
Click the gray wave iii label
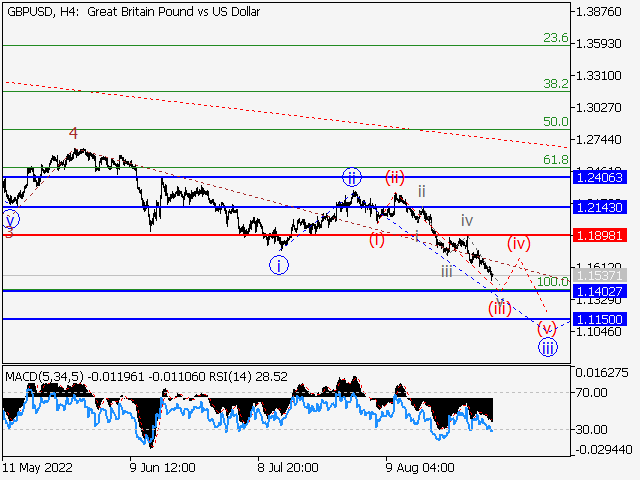point(447,271)
